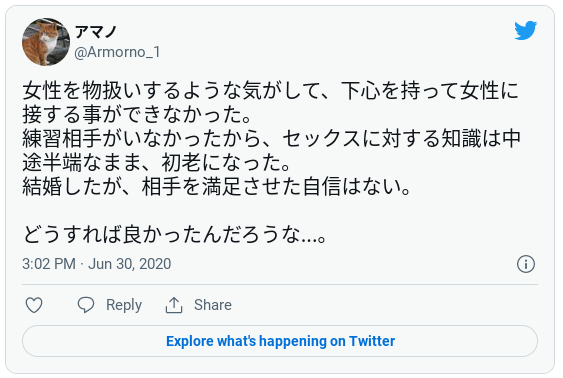
Task: Click the tweet line starting 女性を物扱い
Action: click(x=271, y=90)
